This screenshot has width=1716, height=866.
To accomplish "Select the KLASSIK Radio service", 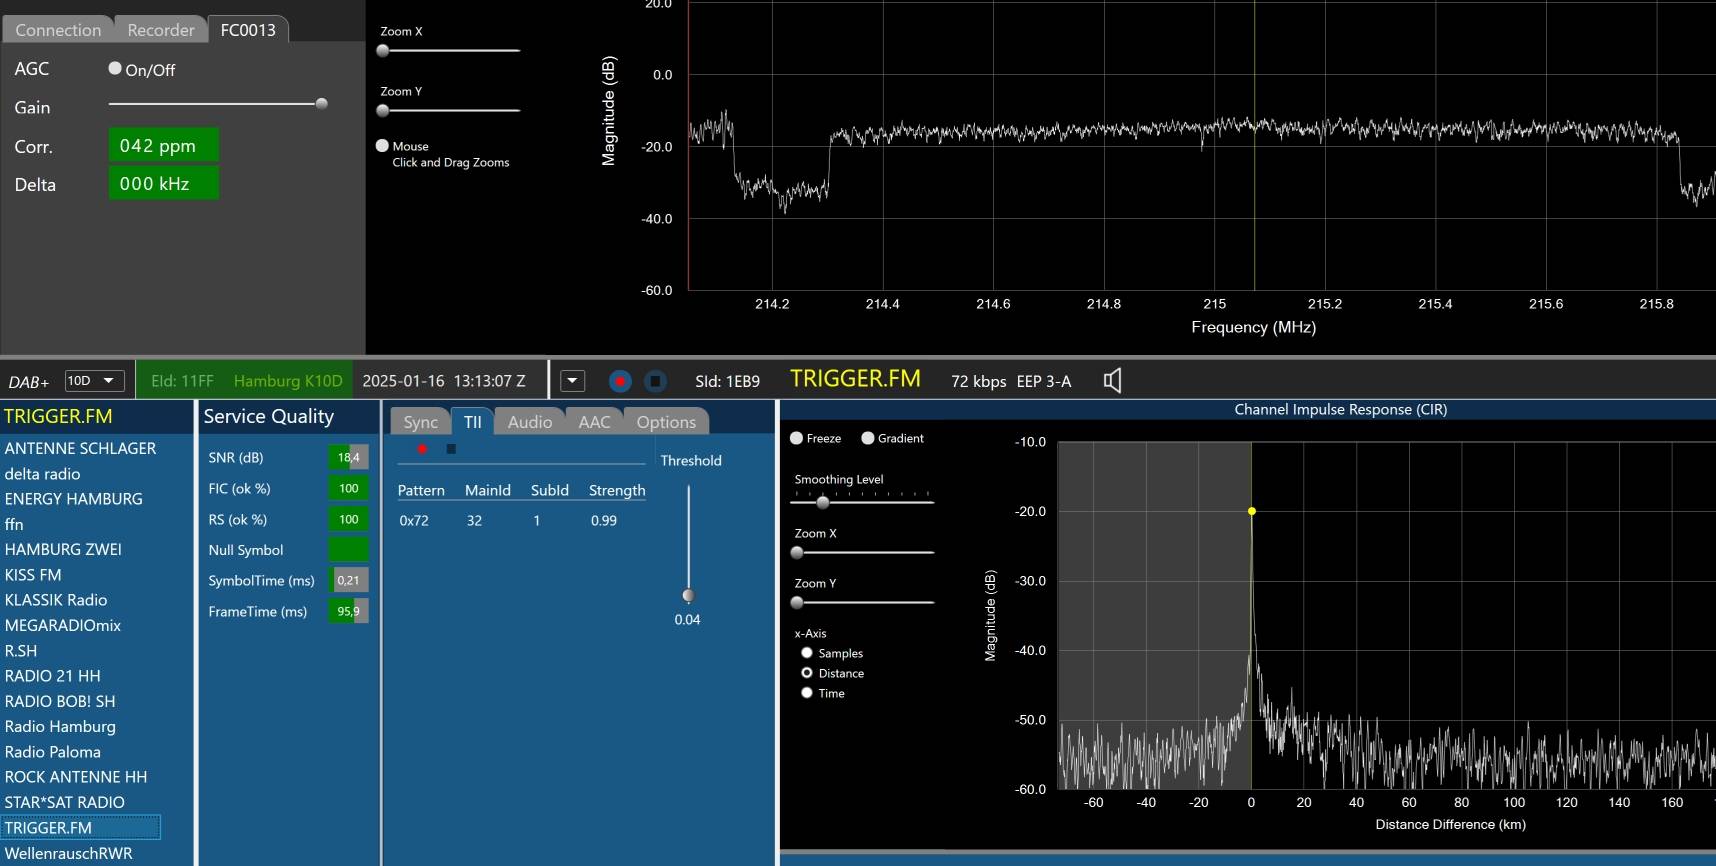I will pos(56,600).
